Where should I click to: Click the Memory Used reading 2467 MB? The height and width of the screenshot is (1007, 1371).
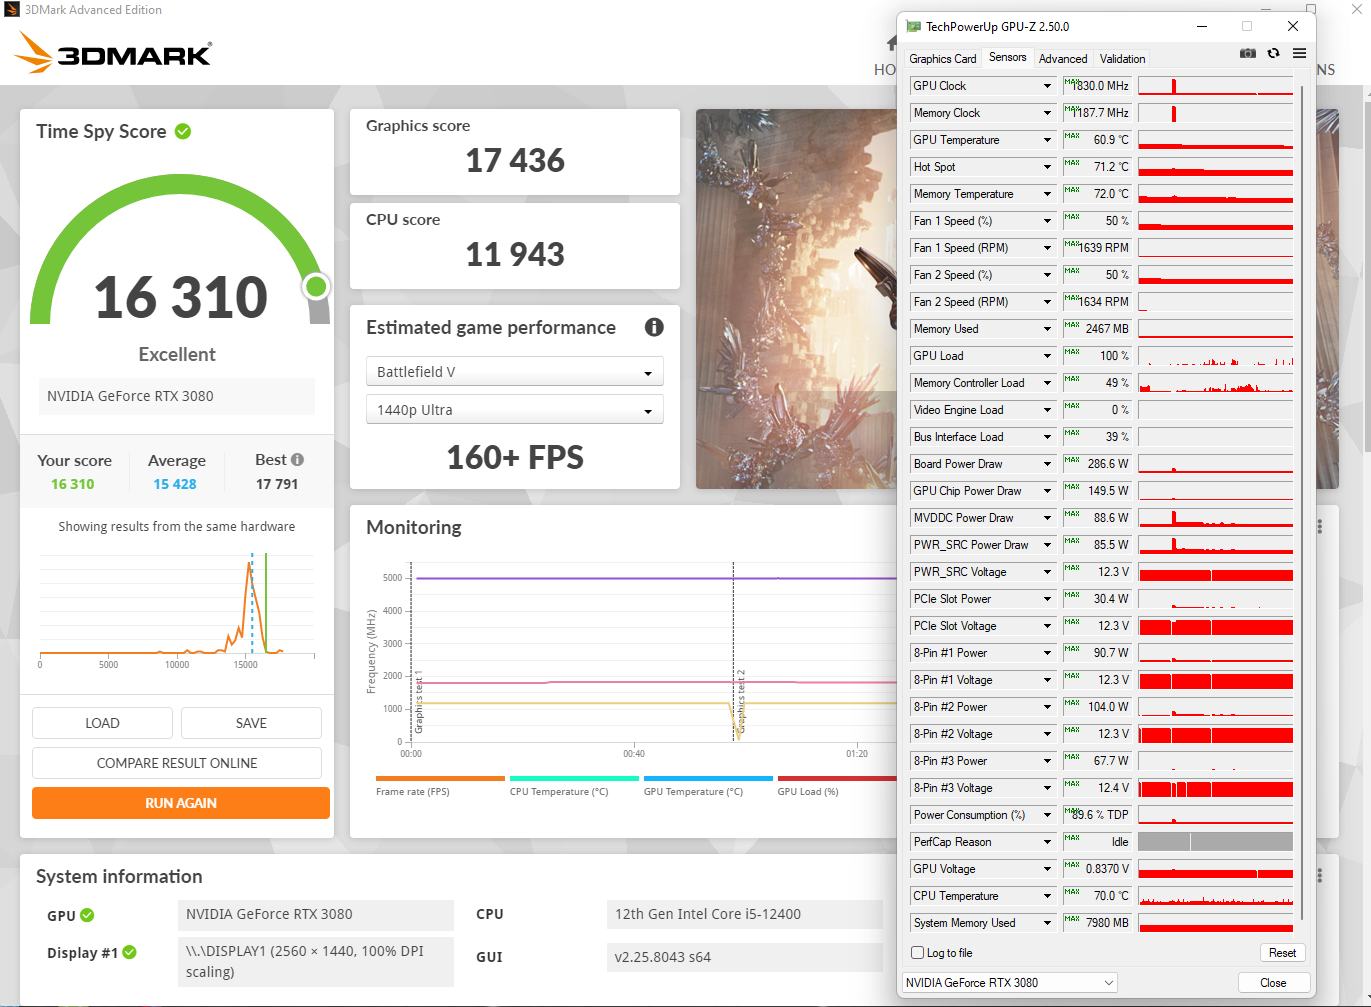(1097, 329)
